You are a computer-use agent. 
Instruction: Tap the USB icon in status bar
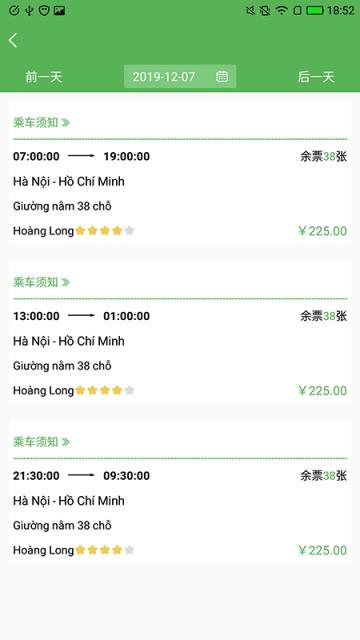(29, 10)
